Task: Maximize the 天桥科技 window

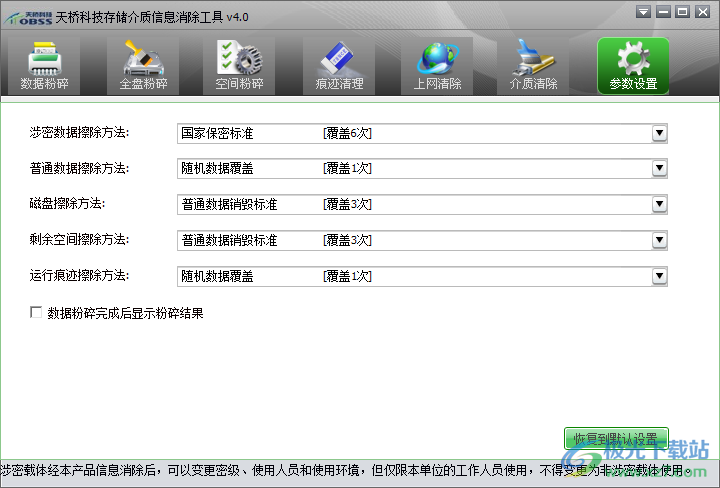Action: pos(683,12)
